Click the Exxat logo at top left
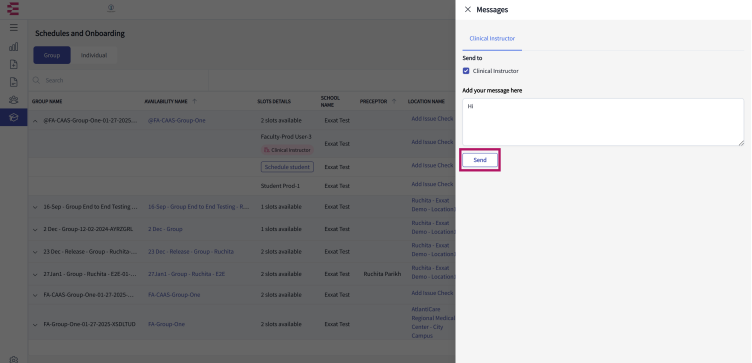Image resolution: width=752 pixels, height=363 pixels. 13,9
